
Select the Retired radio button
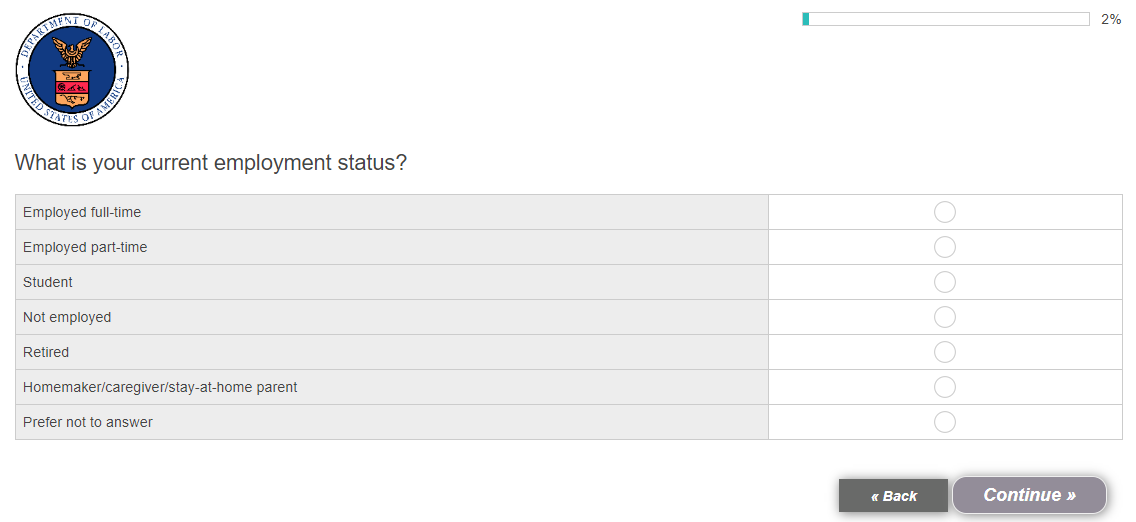click(944, 352)
